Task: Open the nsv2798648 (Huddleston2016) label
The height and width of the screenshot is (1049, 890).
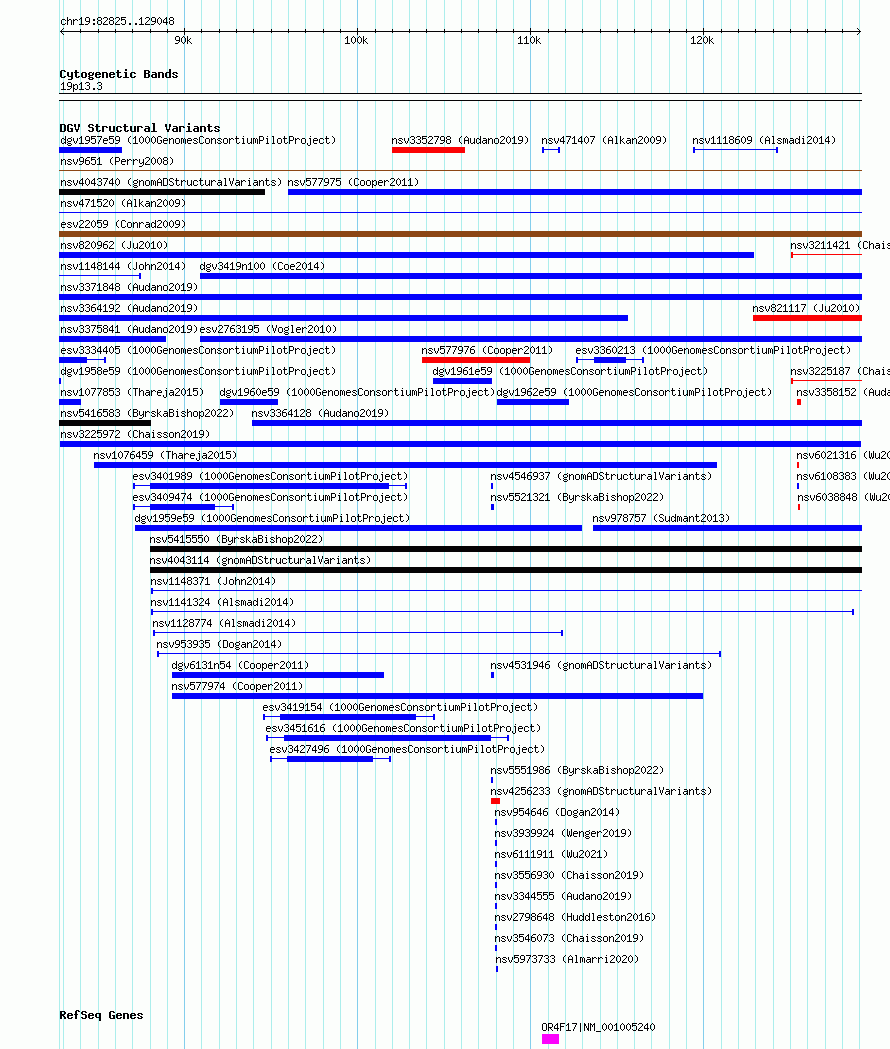Action: 575,917
